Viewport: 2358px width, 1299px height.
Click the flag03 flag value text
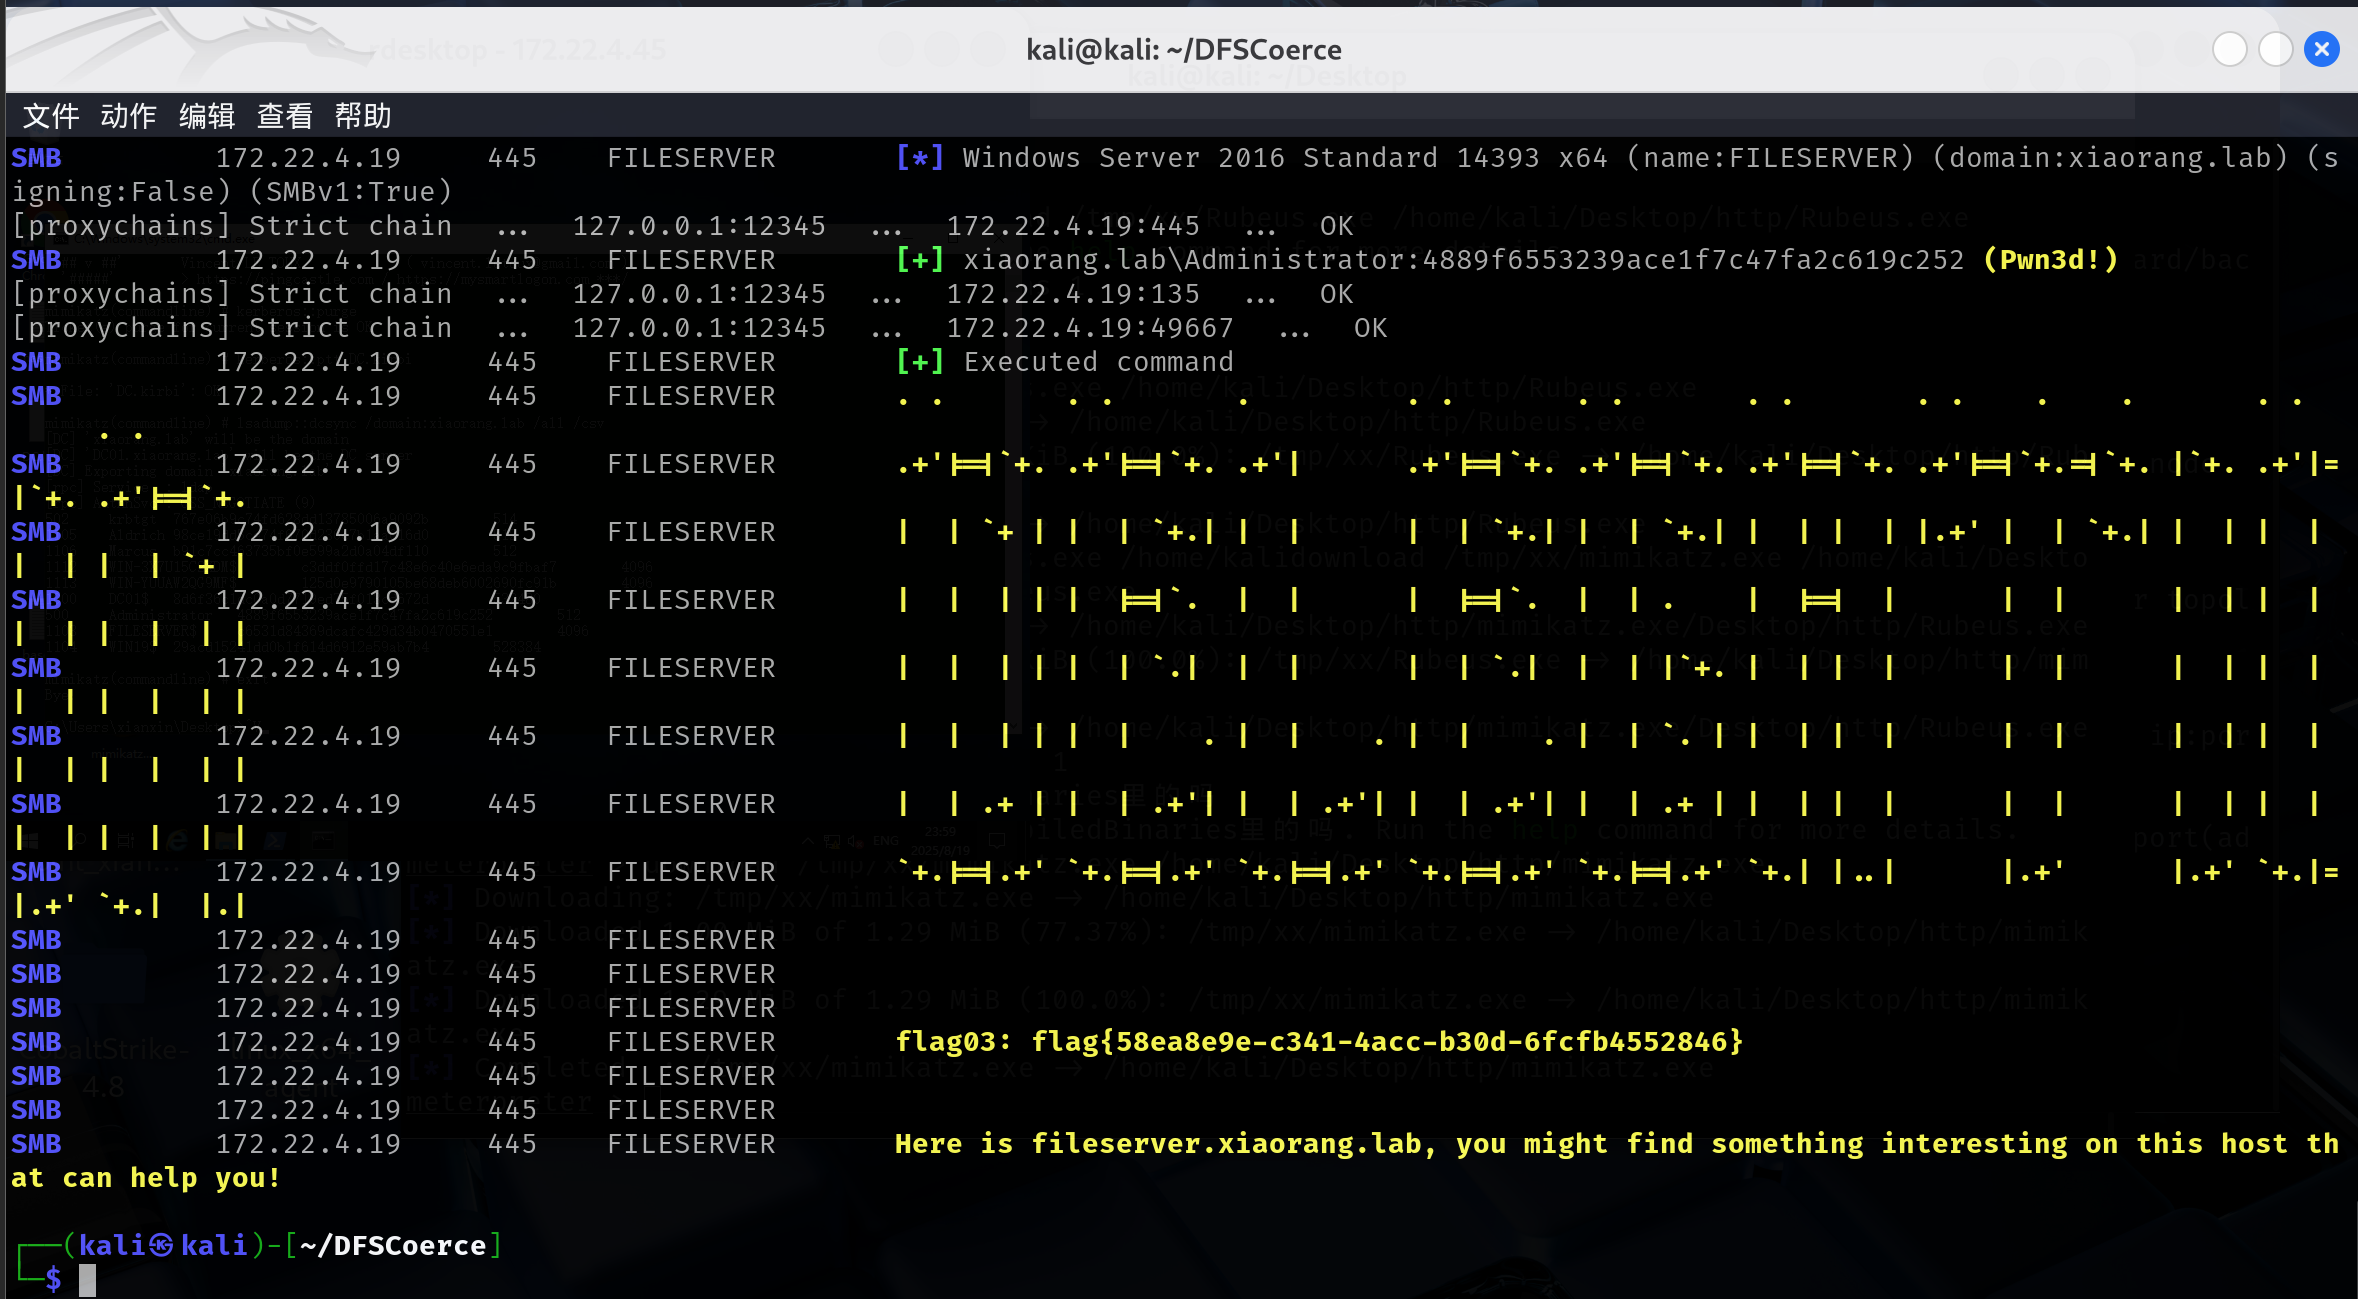(1386, 1042)
